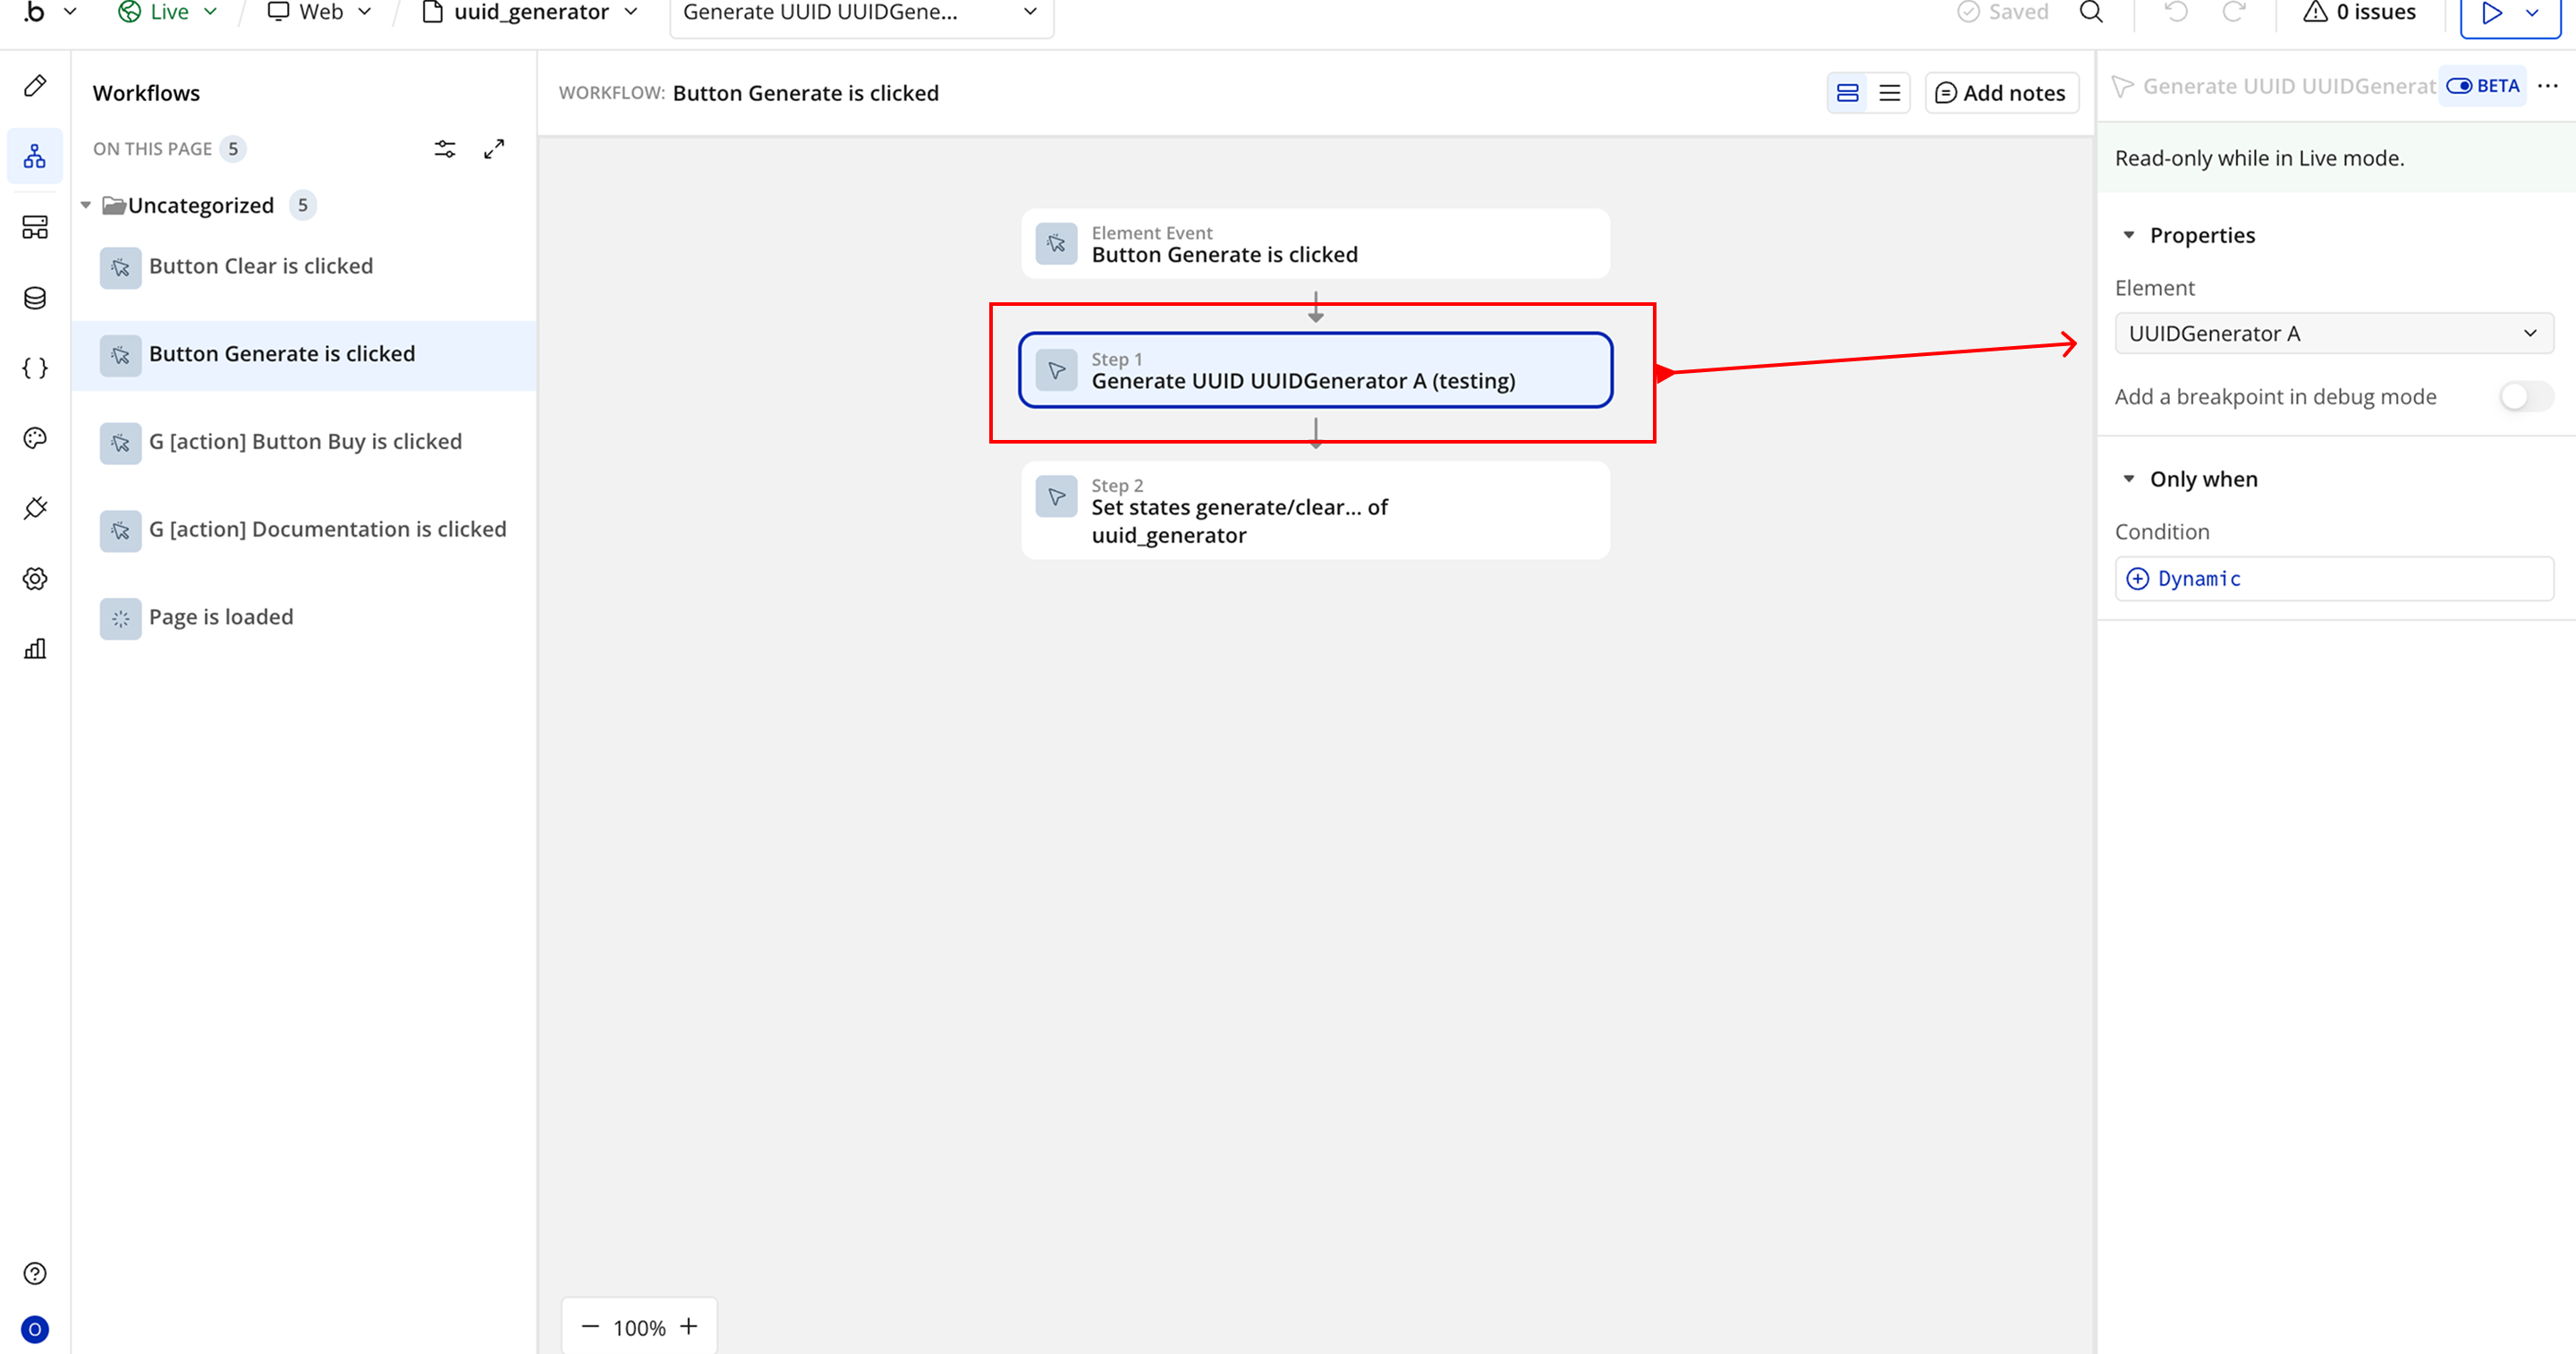Select Page is loaded workflow
Screen dimensions: 2576x1354
pos(221,617)
